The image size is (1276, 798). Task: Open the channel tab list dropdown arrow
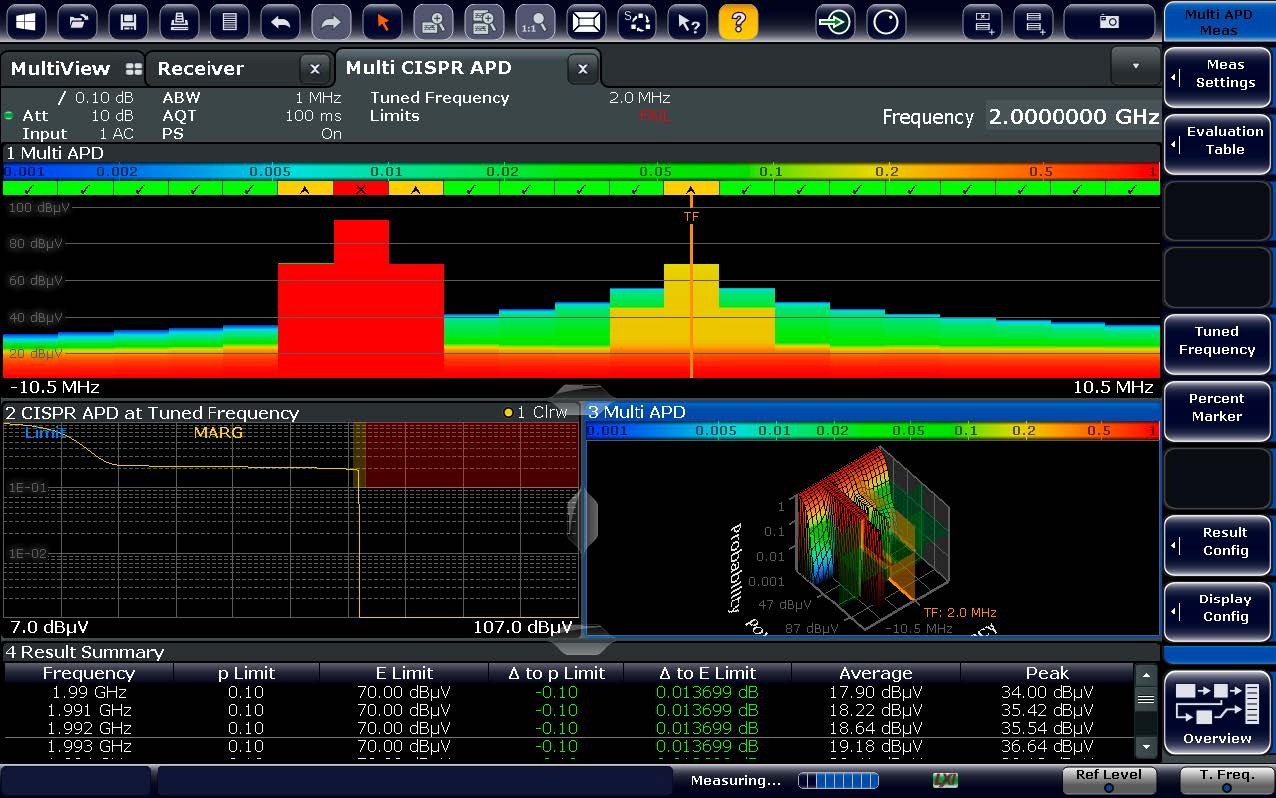[x=1135, y=66]
